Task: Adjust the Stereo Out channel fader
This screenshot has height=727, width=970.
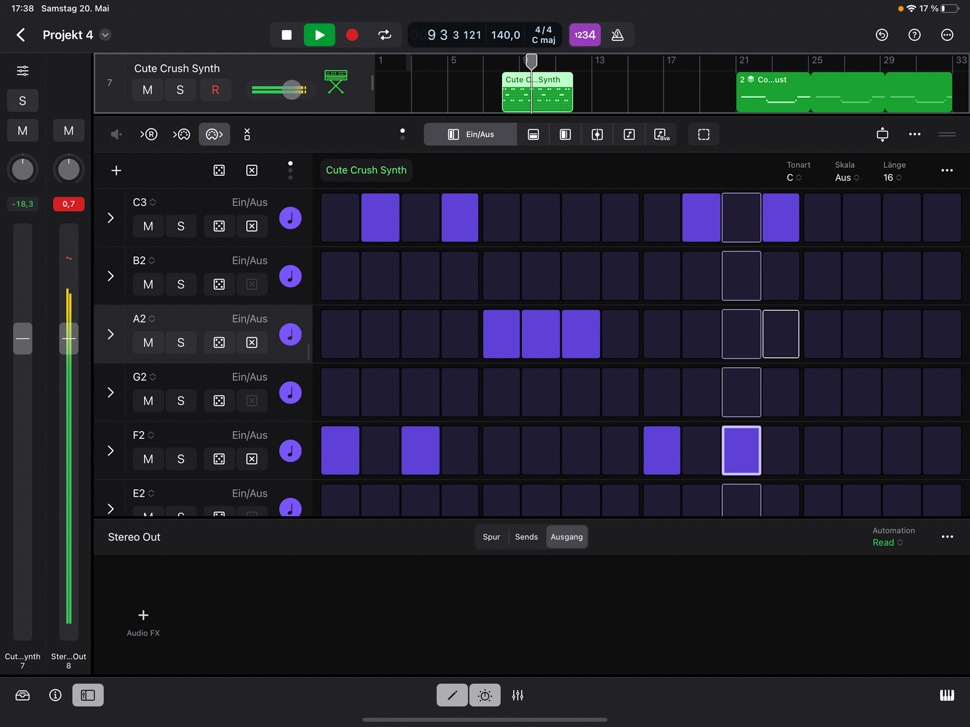Action: tap(69, 338)
